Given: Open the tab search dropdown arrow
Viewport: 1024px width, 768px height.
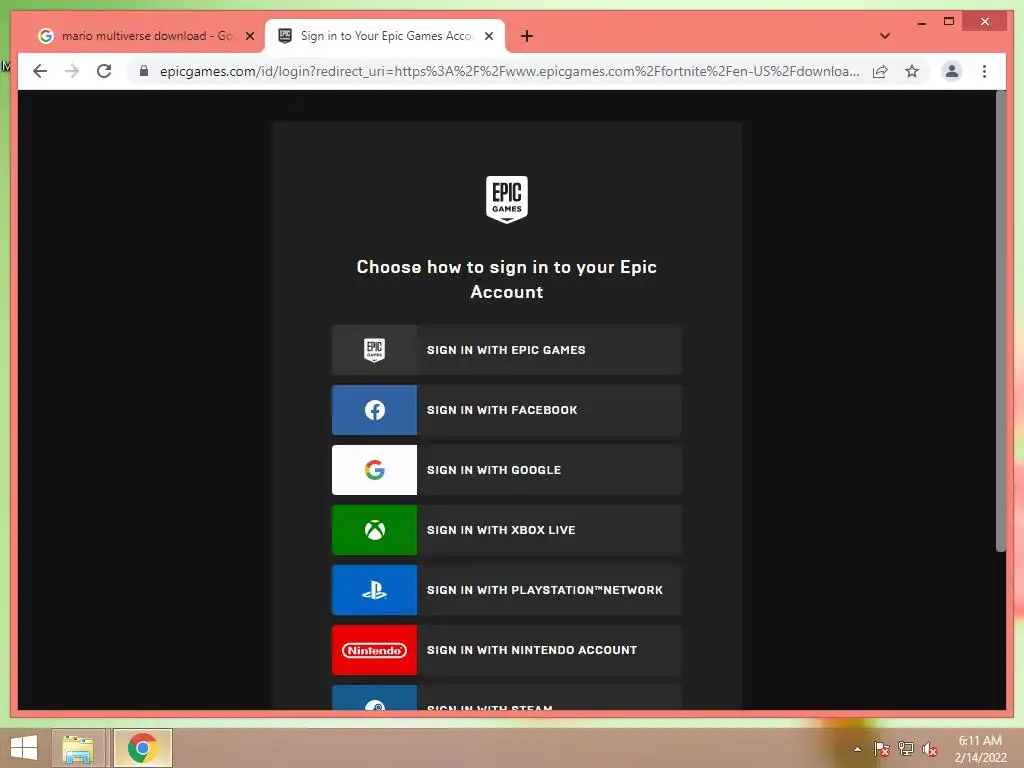Looking at the screenshot, I should [x=884, y=36].
